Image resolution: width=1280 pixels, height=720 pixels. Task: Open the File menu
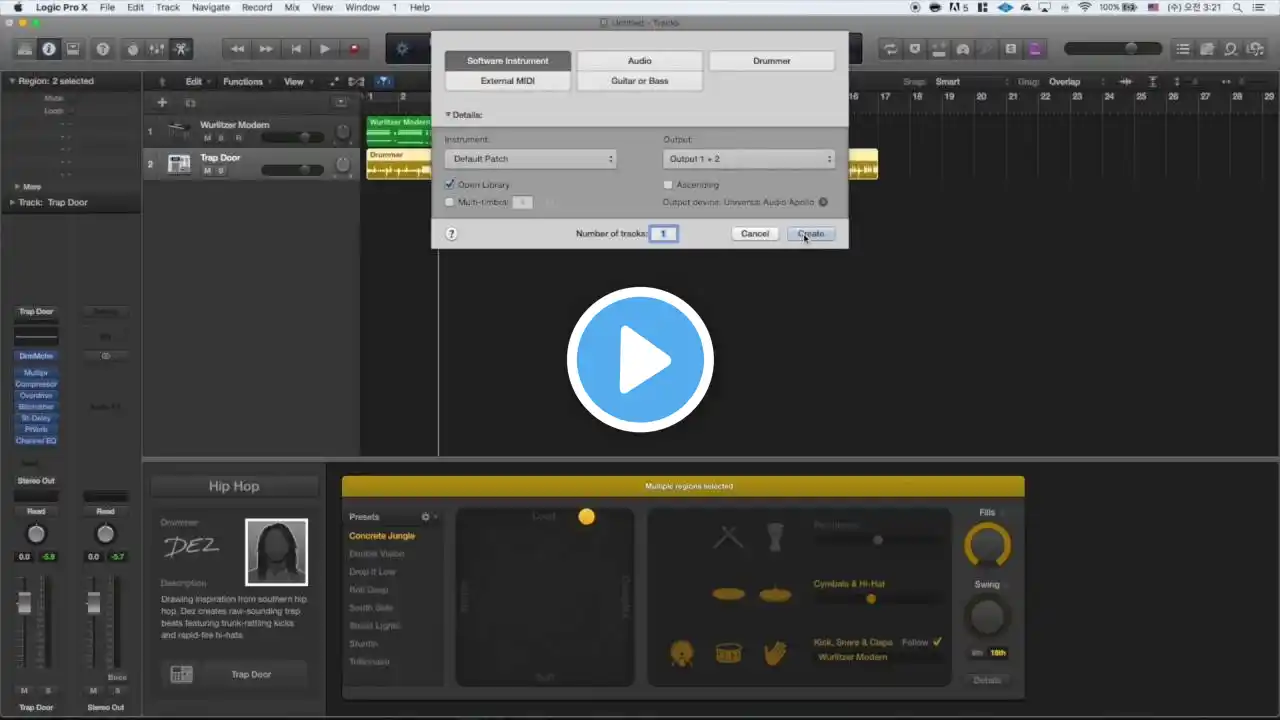click(107, 7)
